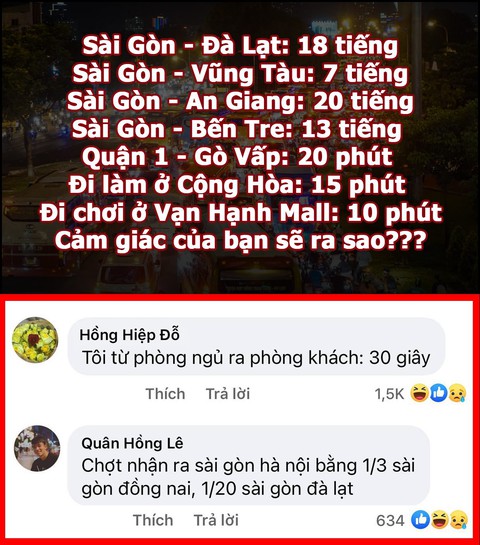The width and height of the screenshot is (480, 545).
Task: Click the sad reaction on first comment
Action: coord(457,393)
